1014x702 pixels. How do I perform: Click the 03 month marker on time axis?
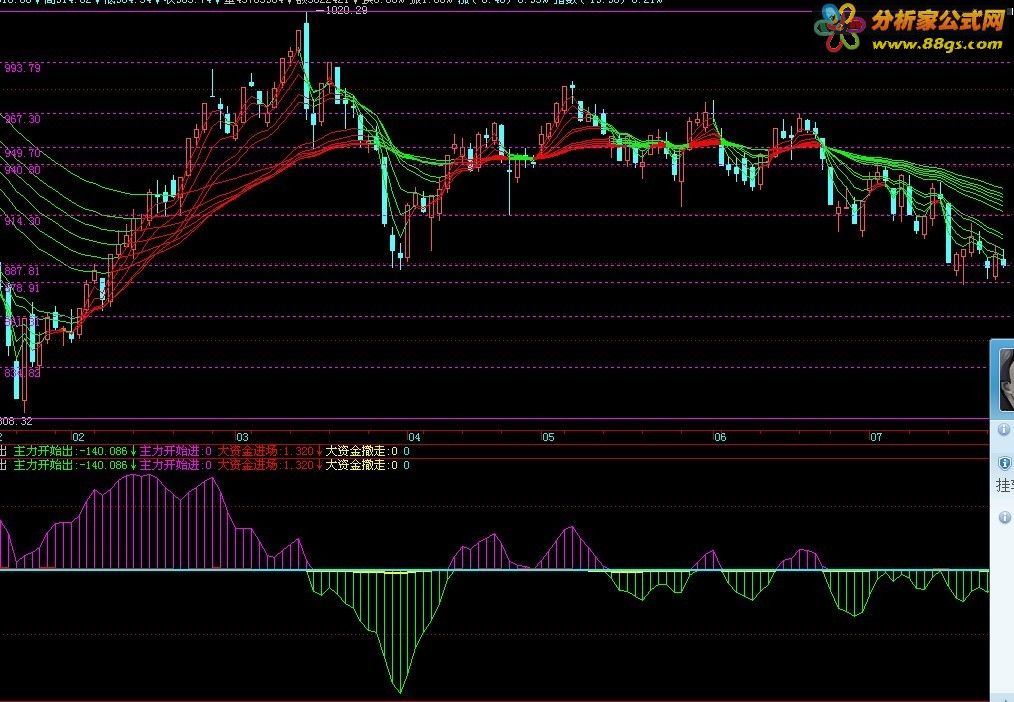[x=242, y=438]
